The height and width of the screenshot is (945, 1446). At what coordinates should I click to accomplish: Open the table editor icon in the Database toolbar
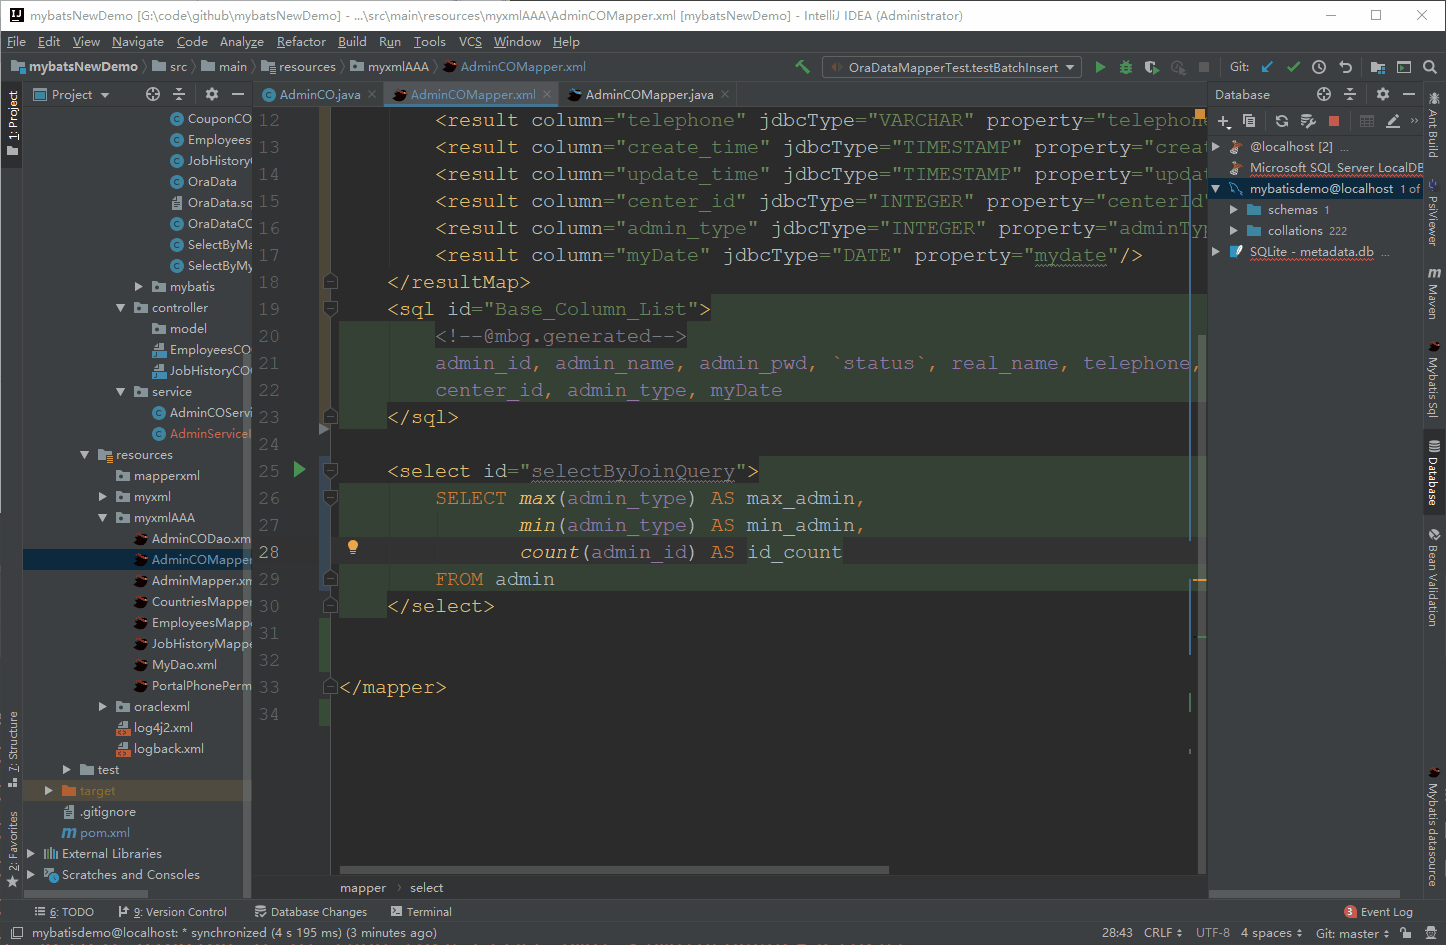tap(1367, 121)
